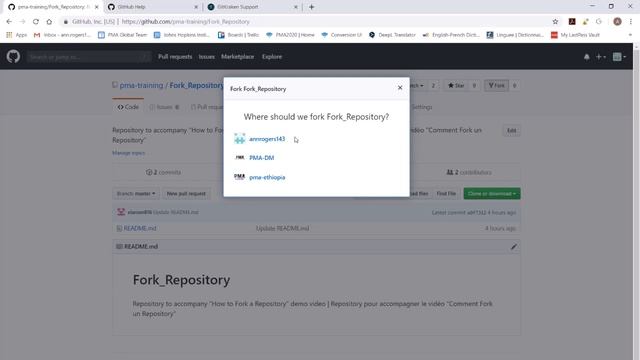Open the PMA2020 | Home bookmark

[x=290, y=35]
